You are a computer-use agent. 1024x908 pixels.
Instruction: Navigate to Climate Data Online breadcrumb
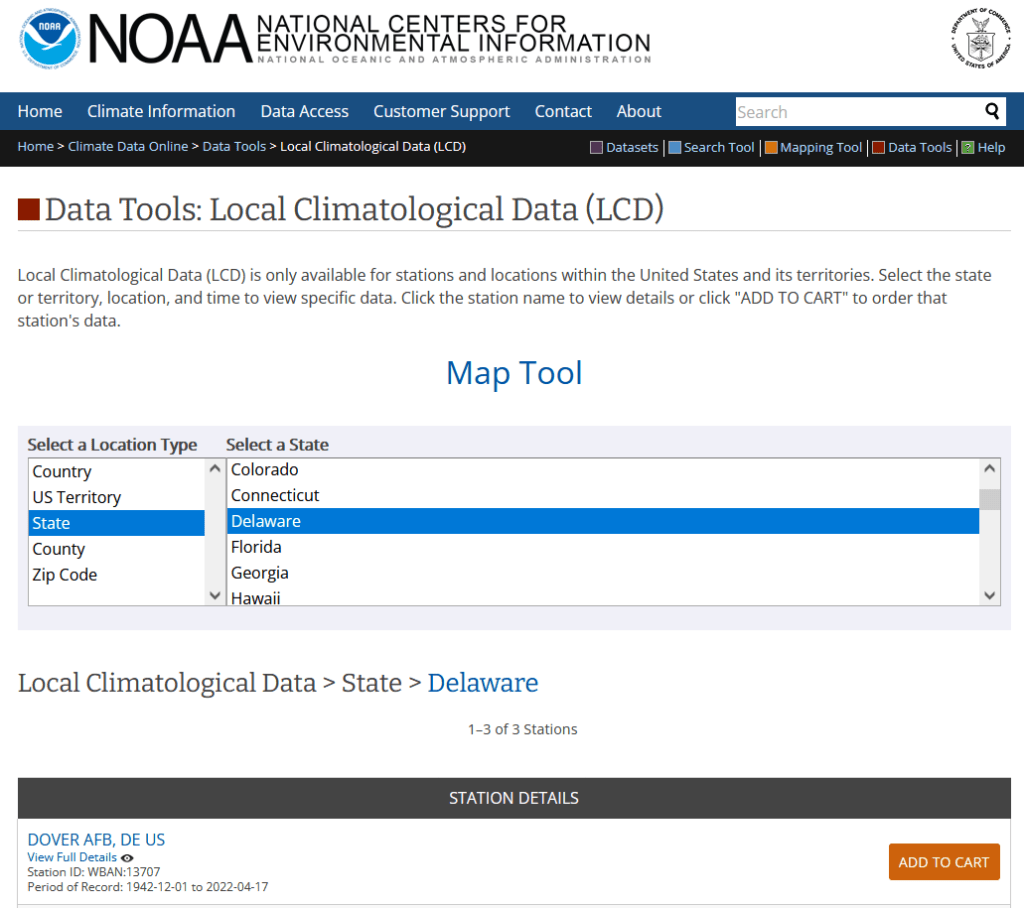coord(128,146)
